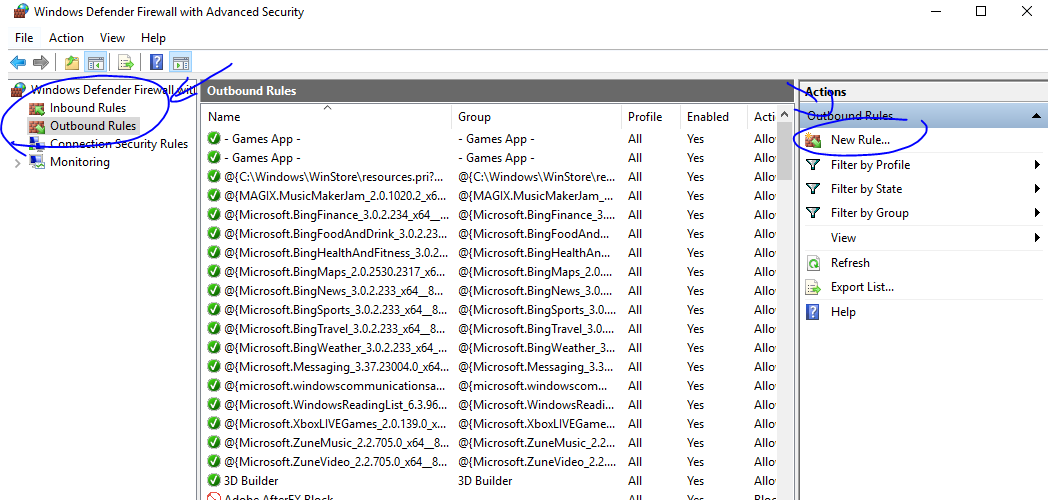Click green check icon of 3D Builder rule

[214, 481]
